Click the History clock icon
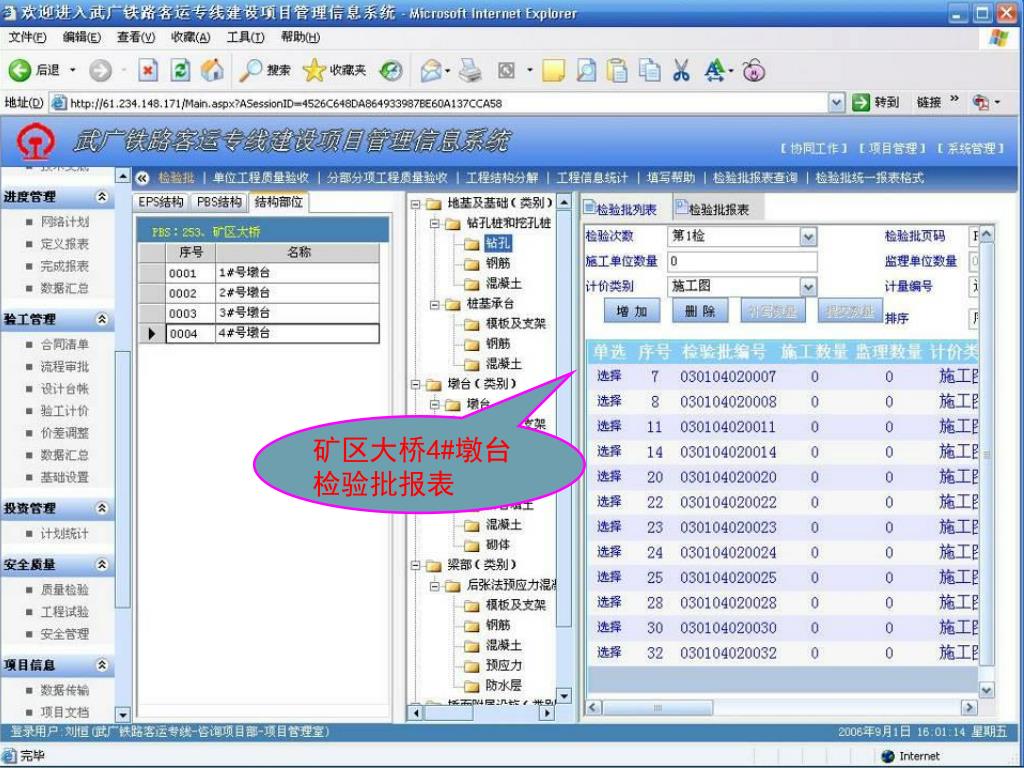Viewport: 1024px width, 768px height. tap(391, 70)
